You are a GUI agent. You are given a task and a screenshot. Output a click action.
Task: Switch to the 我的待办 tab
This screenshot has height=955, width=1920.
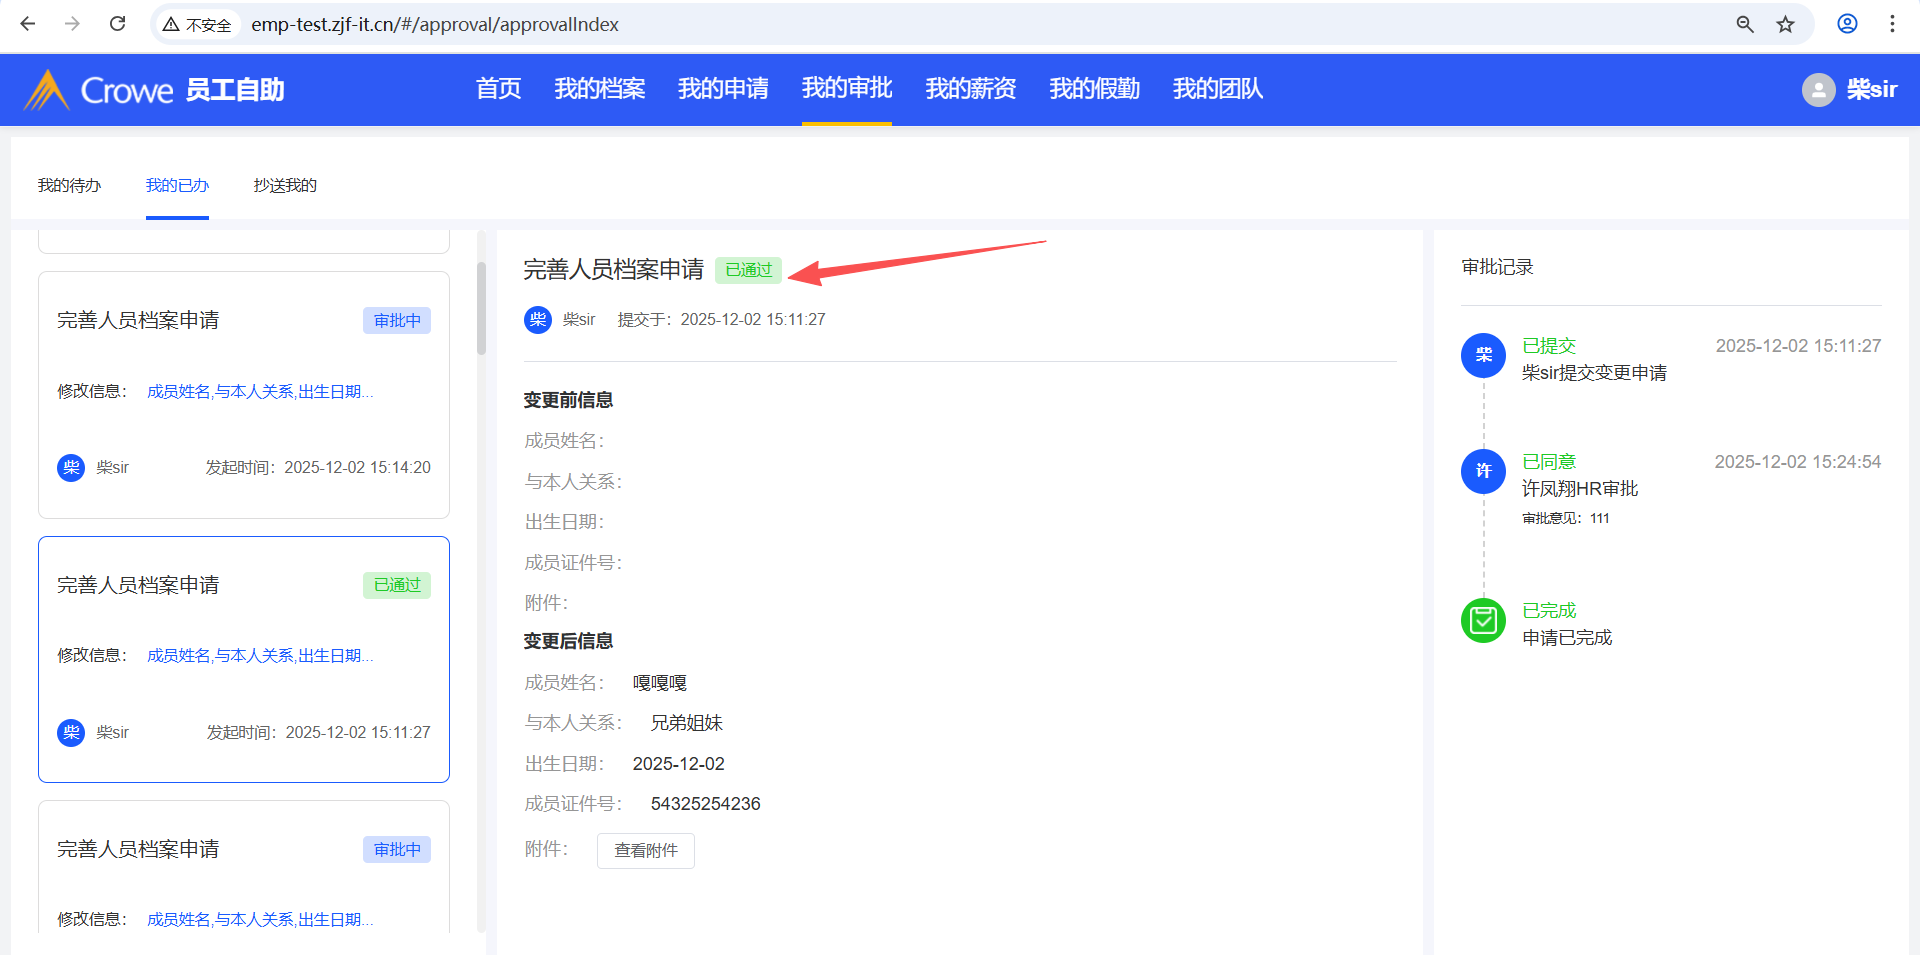point(69,186)
